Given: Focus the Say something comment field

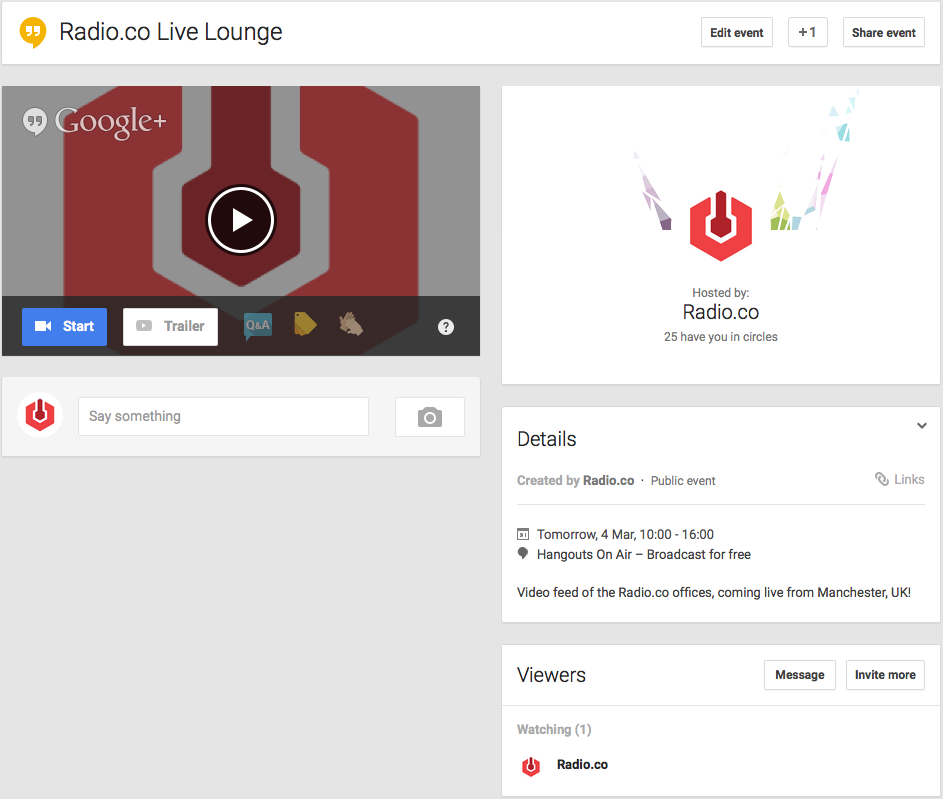Looking at the screenshot, I should click(x=223, y=416).
